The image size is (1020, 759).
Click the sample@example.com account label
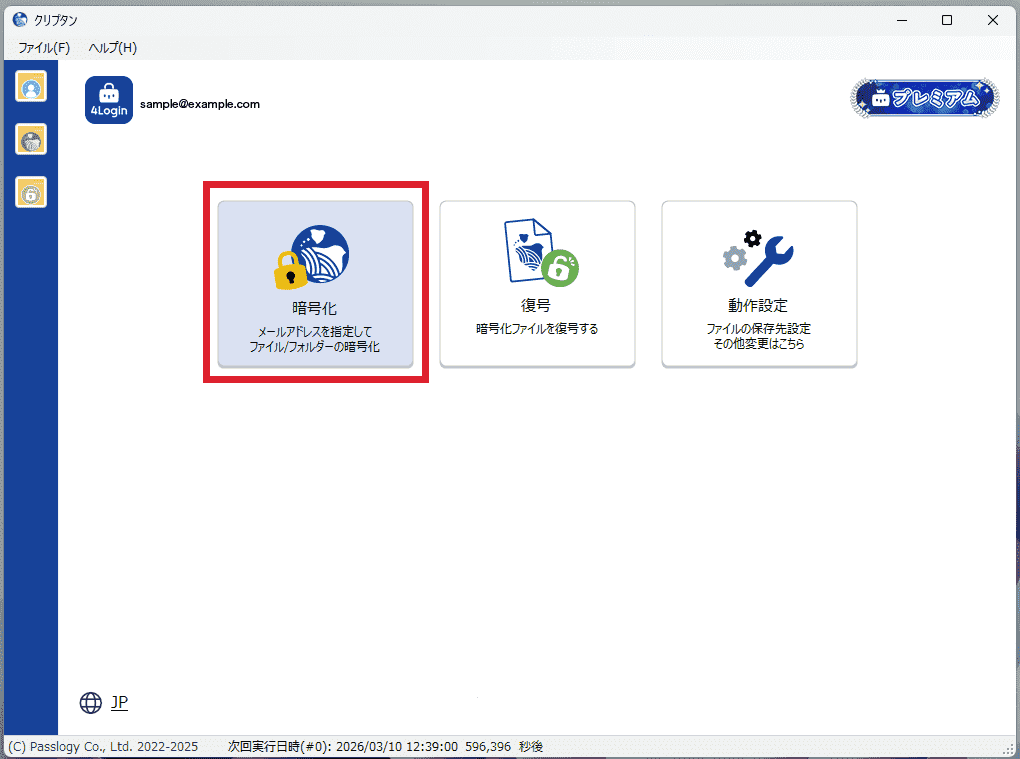(200, 104)
